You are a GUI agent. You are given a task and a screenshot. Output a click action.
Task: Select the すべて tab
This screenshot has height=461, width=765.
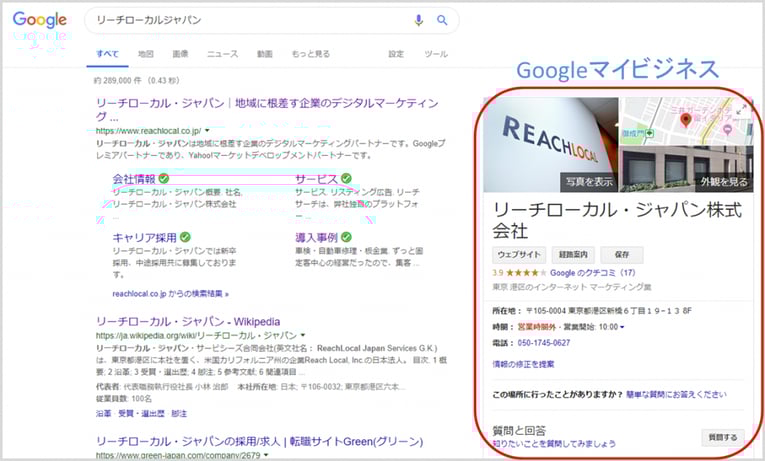click(107, 54)
